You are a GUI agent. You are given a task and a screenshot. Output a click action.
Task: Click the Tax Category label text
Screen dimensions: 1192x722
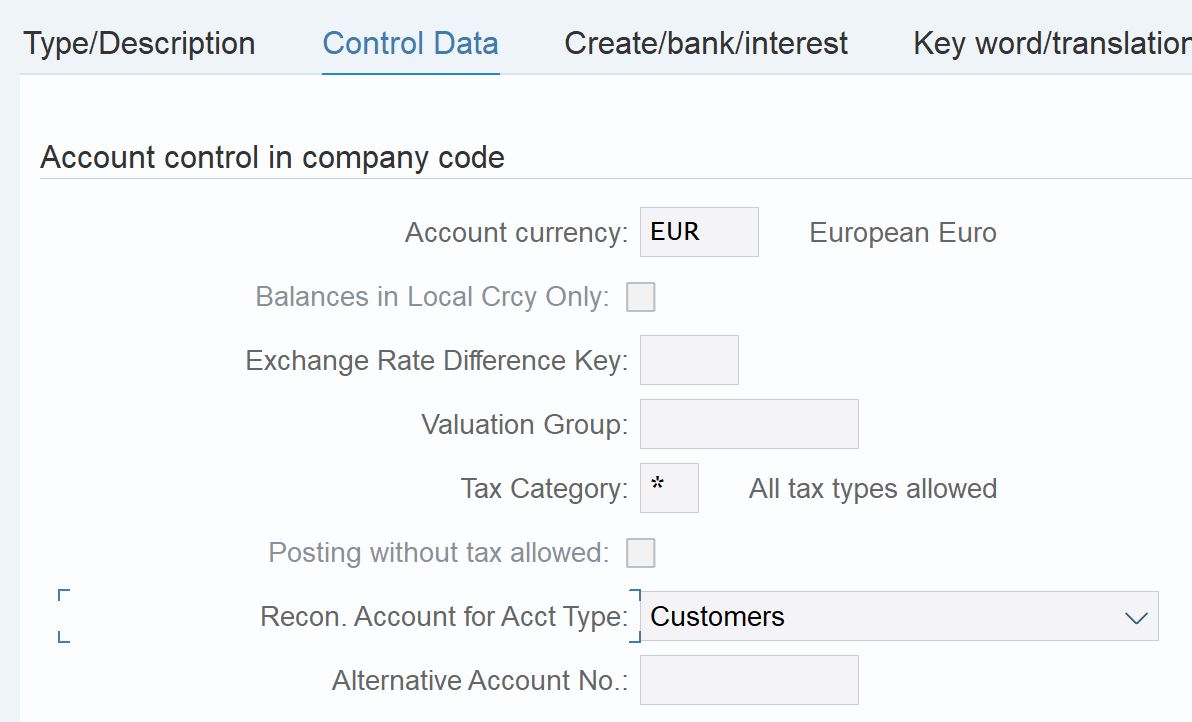pos(543,489)
